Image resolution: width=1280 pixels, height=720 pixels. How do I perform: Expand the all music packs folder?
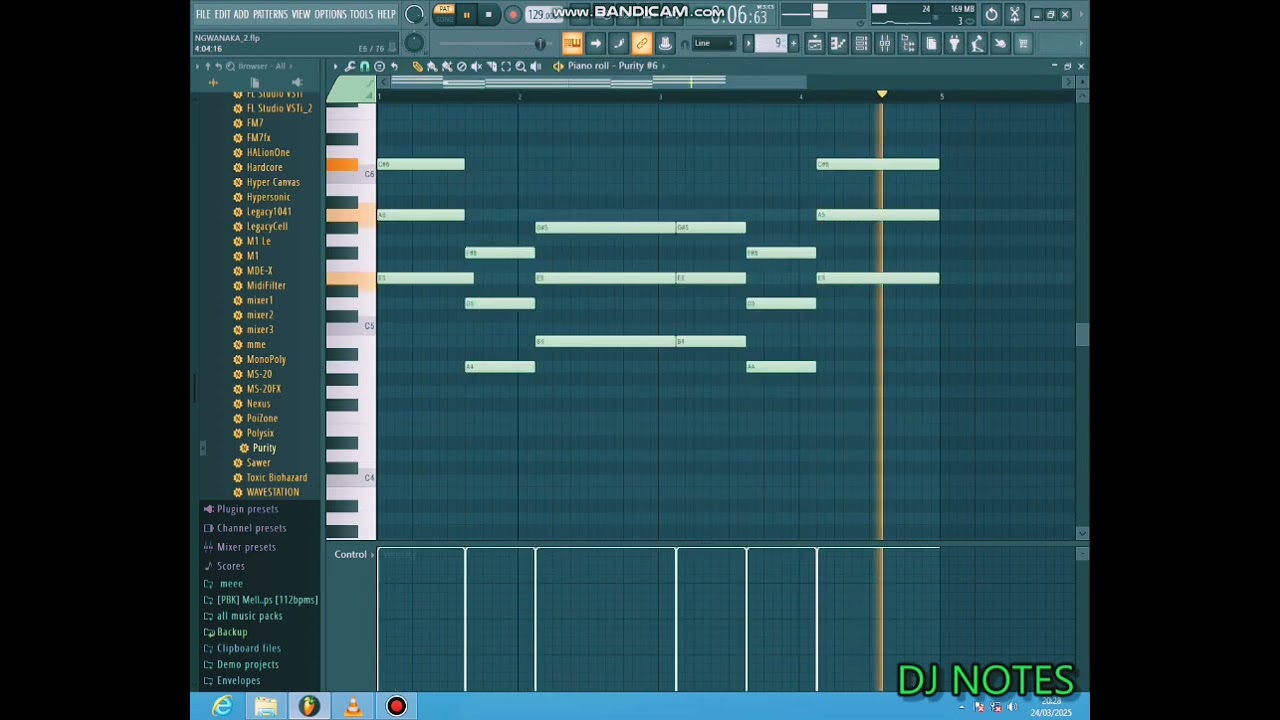[x=249, y=616]
